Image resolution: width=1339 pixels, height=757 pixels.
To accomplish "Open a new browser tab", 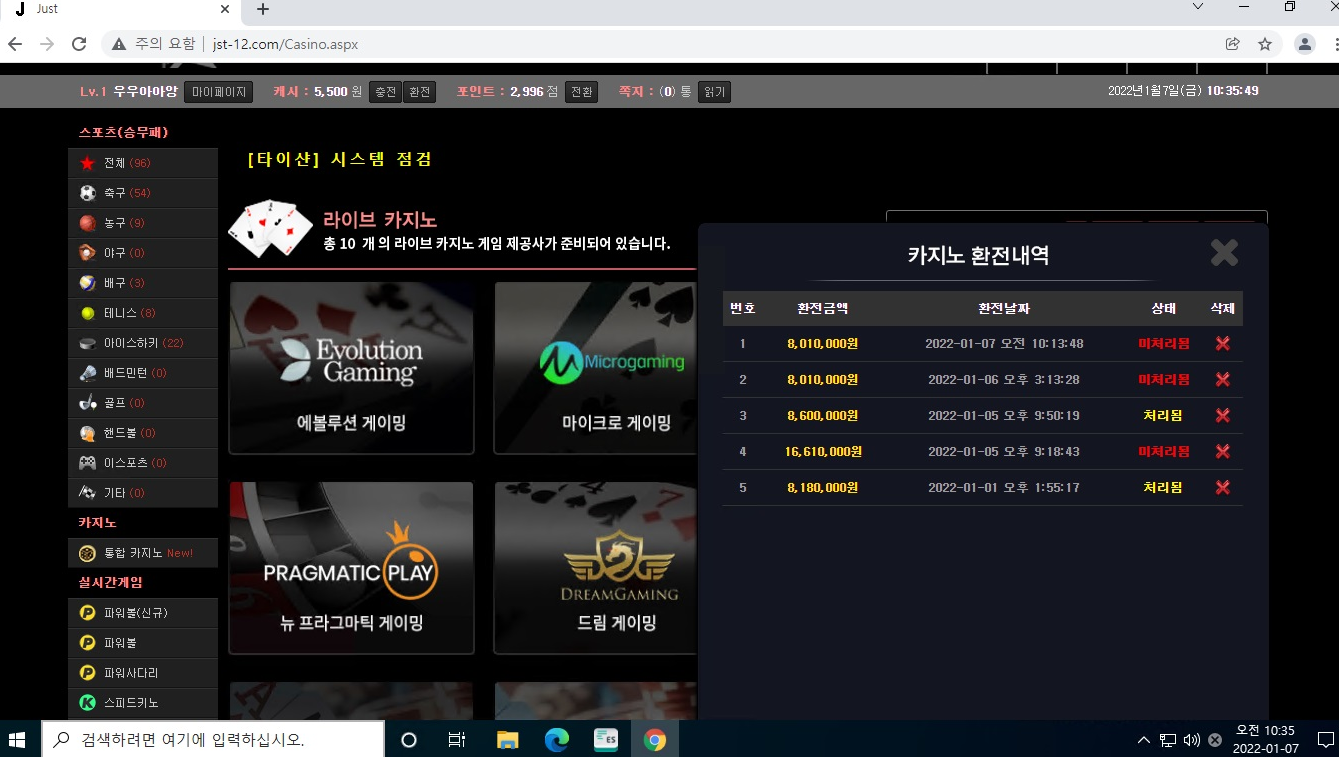I will point(263,9).
